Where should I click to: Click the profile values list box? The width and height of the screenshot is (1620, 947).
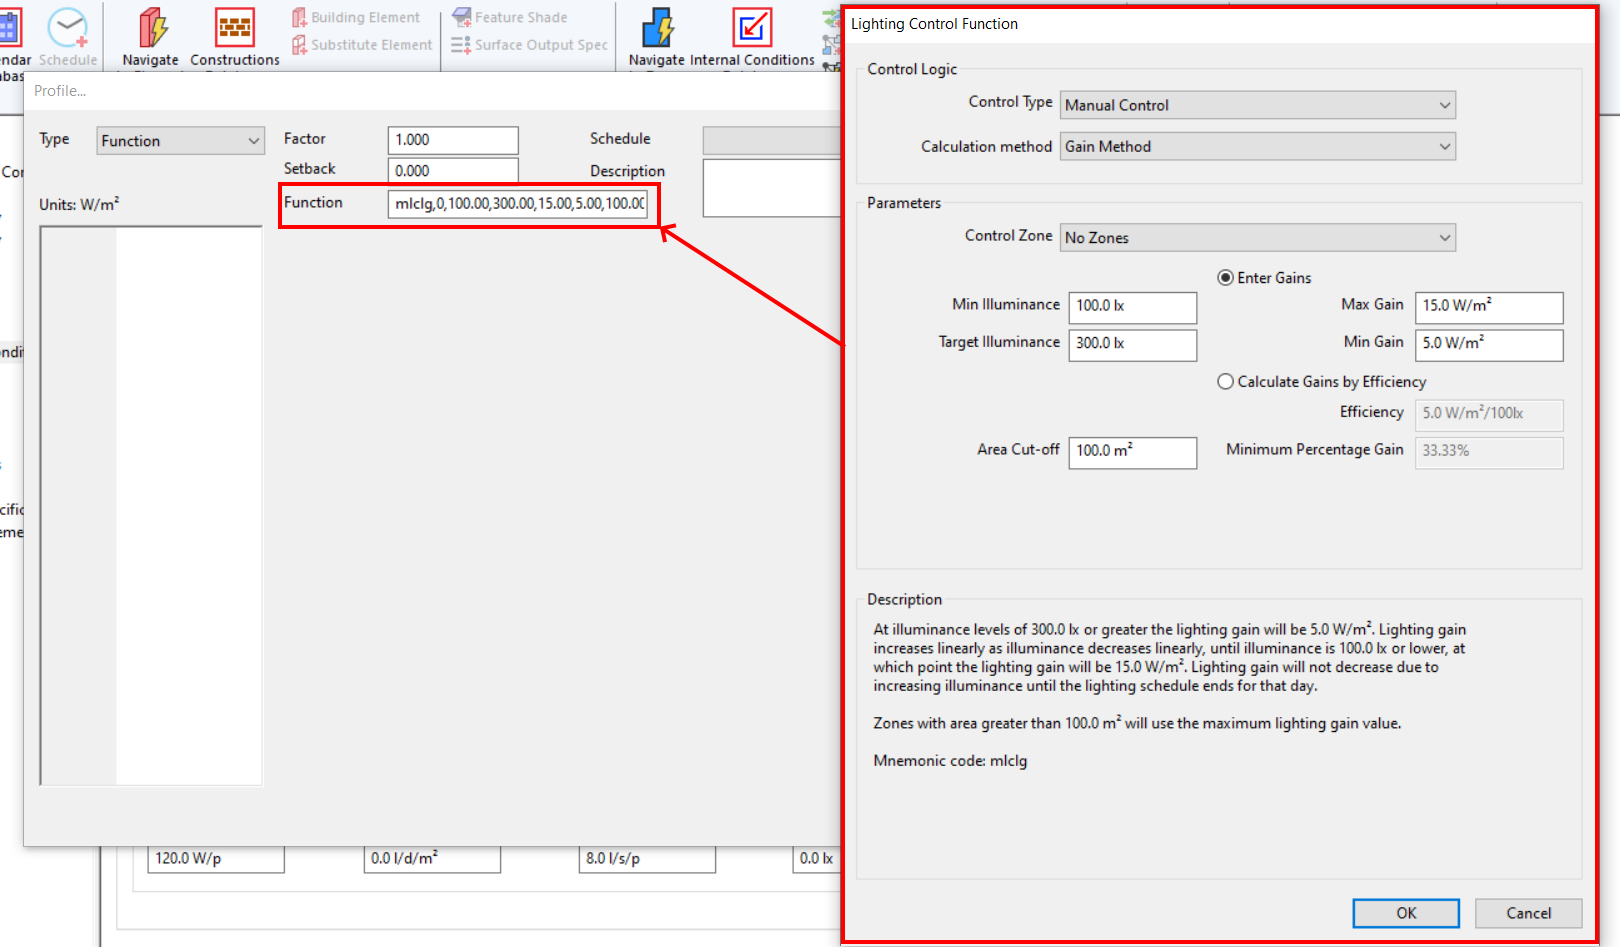(151, 506)
